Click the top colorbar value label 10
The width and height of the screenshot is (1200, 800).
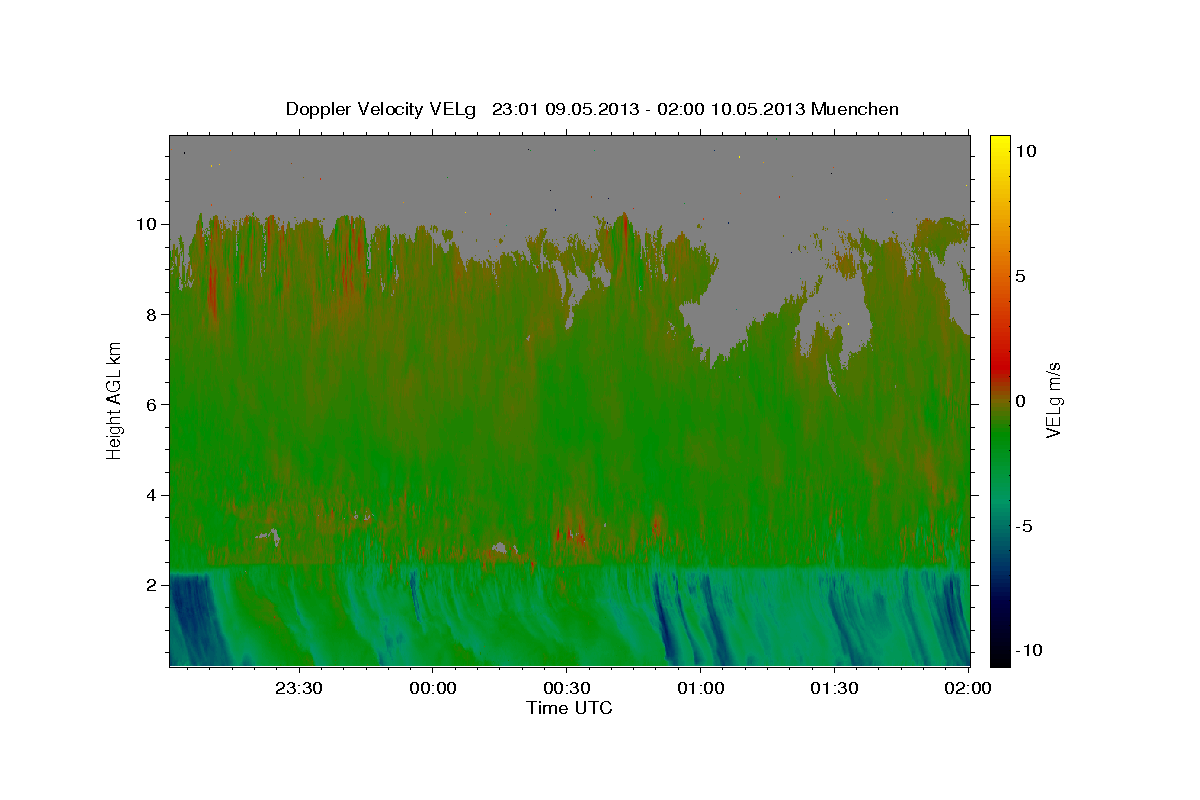click(1025, 151)
